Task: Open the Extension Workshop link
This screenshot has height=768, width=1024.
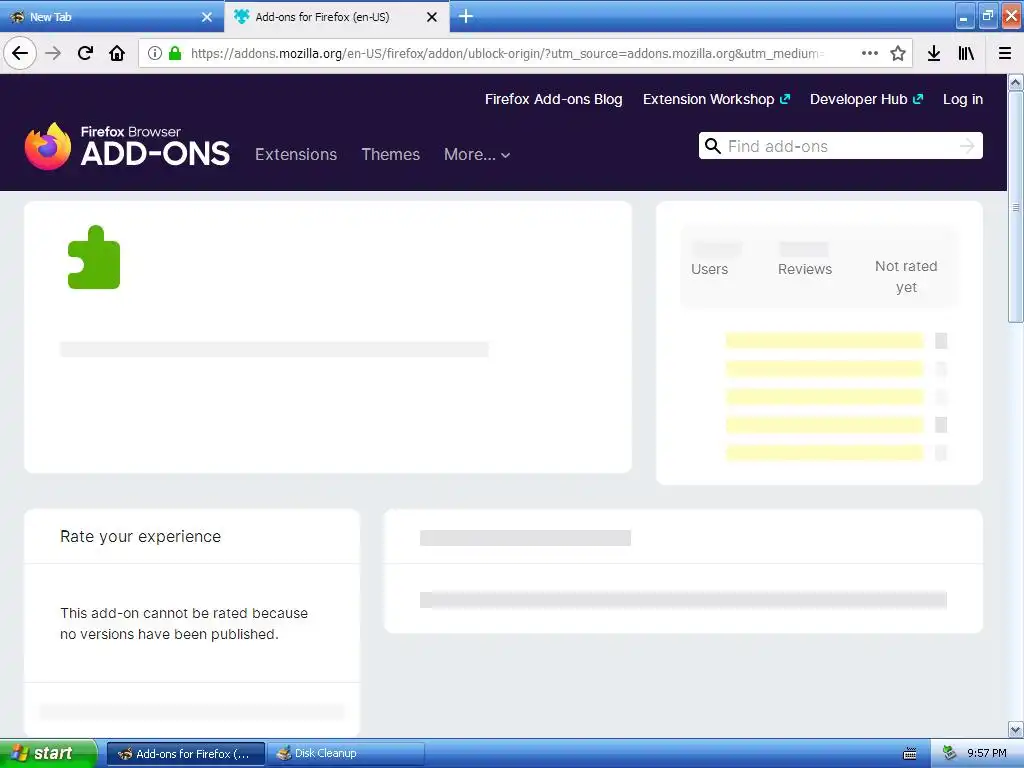Action: 716,99
